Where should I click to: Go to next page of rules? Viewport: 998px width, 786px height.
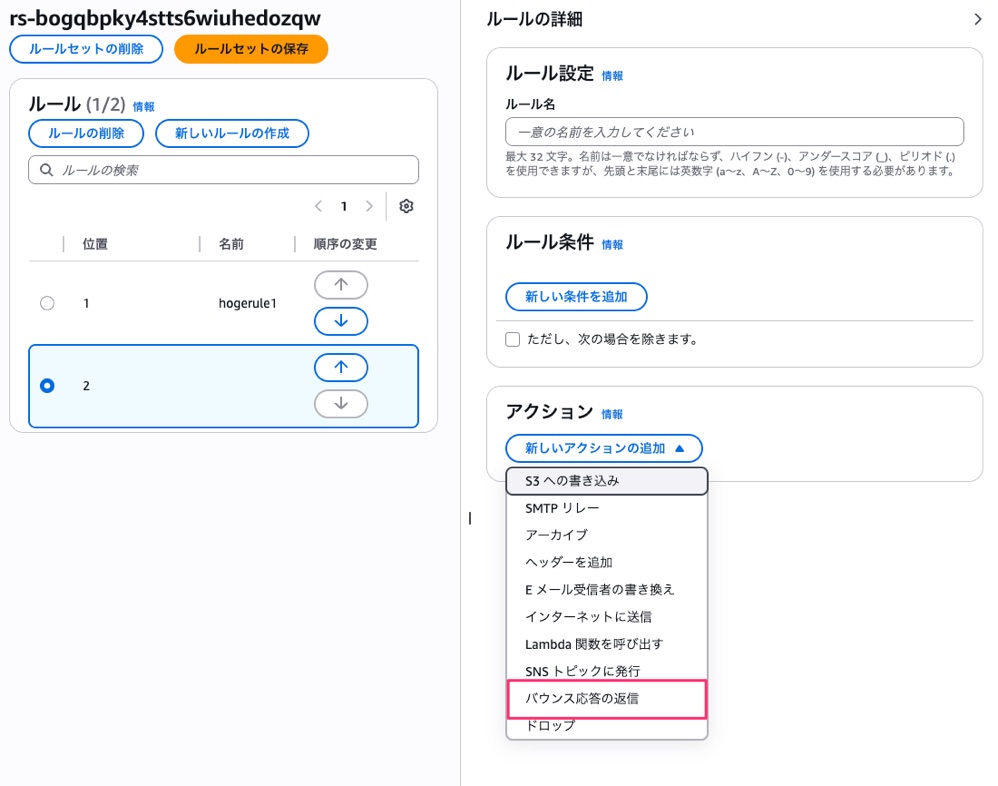tap(369, 207)
